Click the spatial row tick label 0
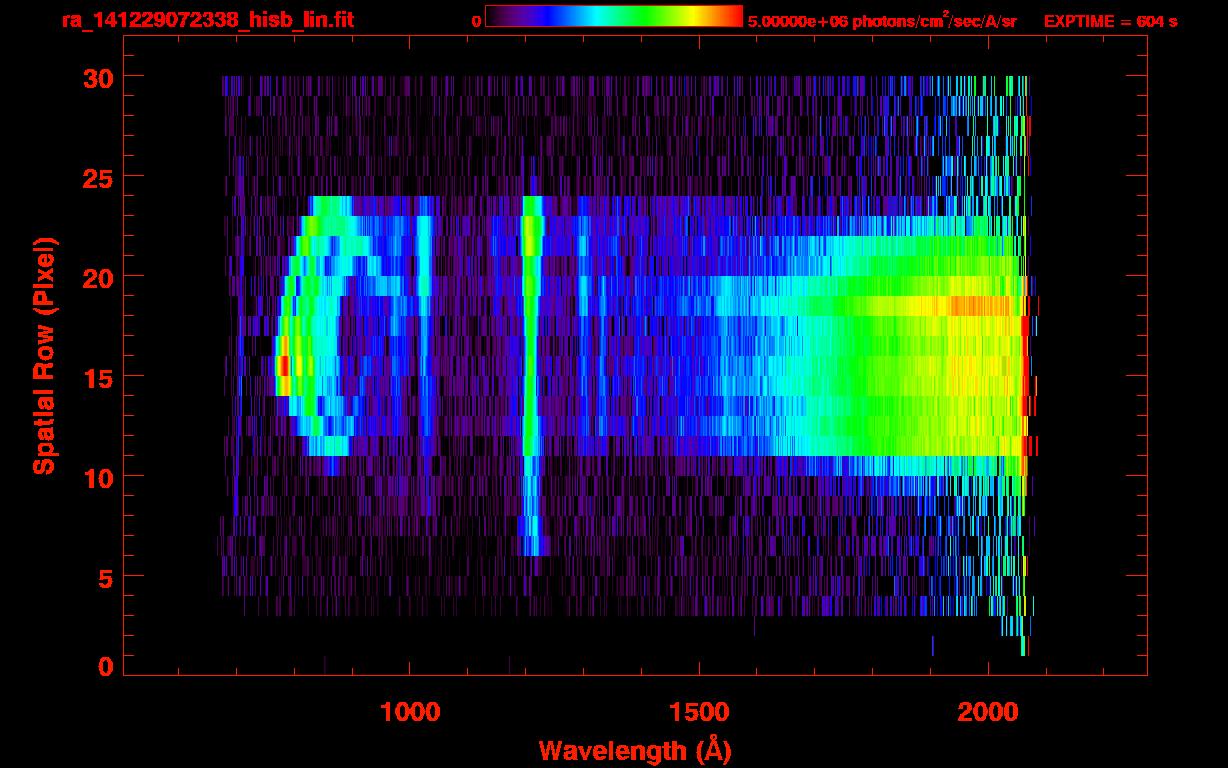This screenshot has width=1228, height=768. pyautogui.click(x=105, y=666)
